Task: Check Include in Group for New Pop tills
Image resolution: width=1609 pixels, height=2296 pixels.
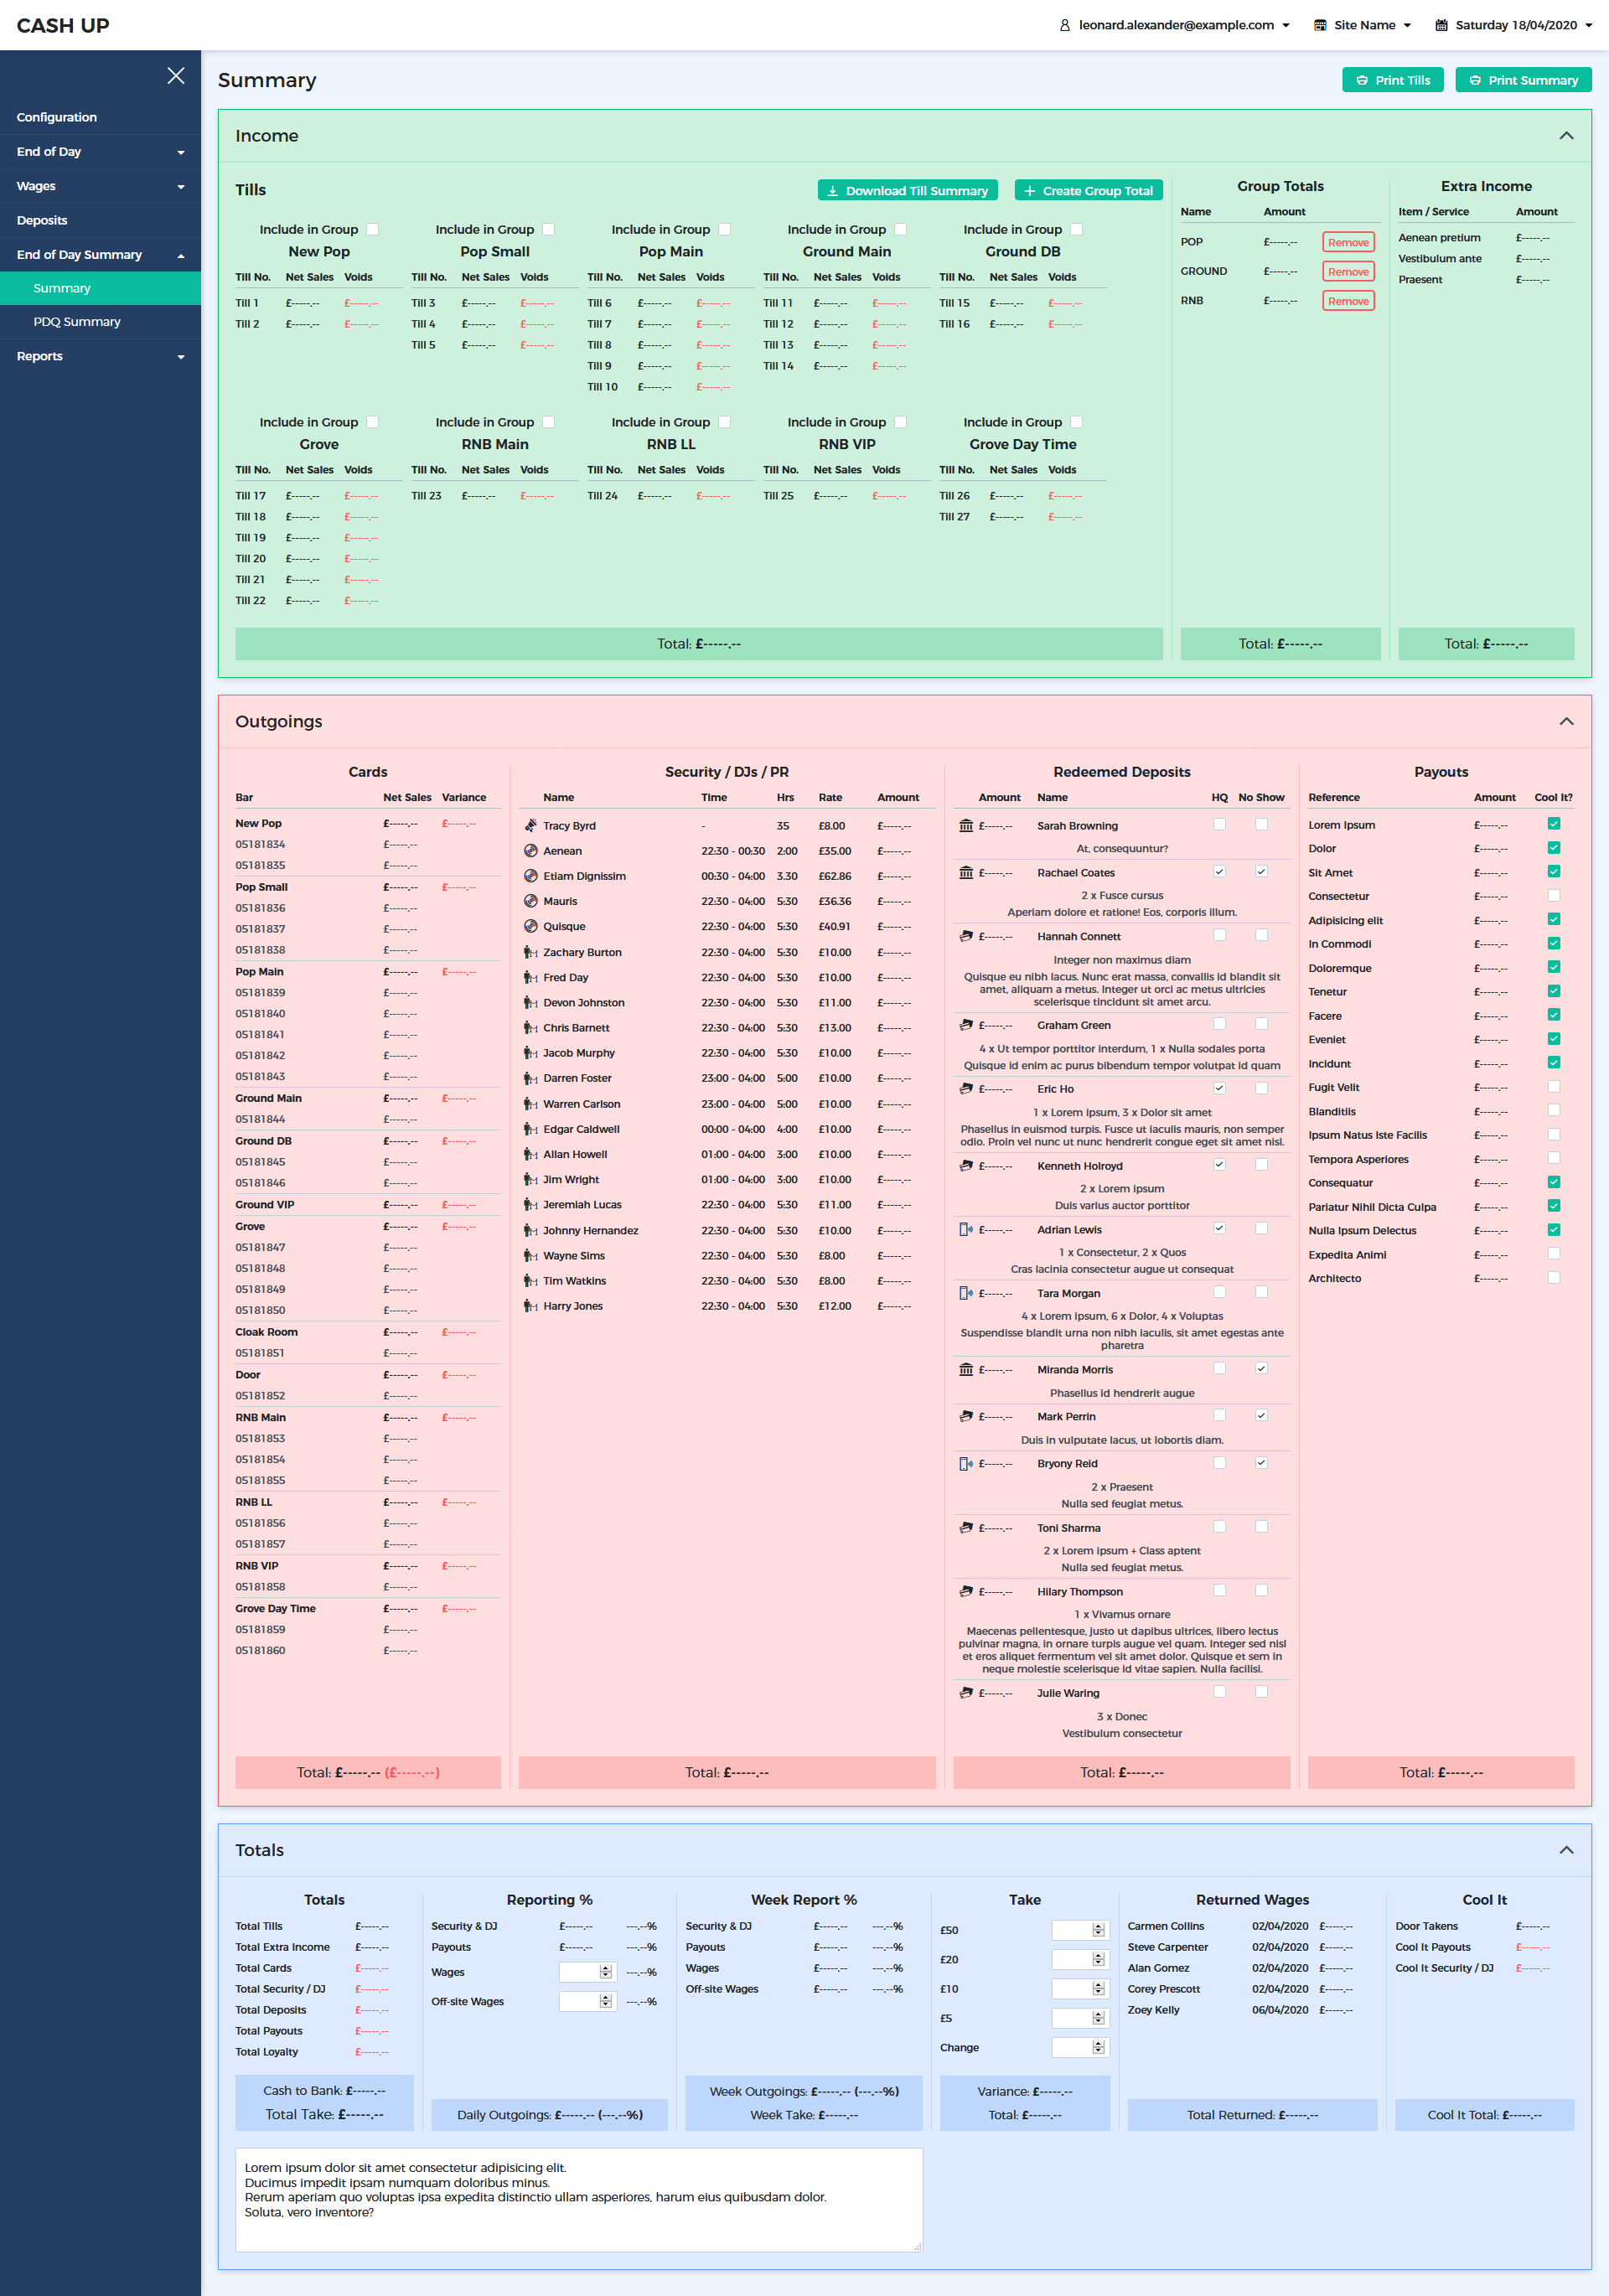Action: pos(373,229)
